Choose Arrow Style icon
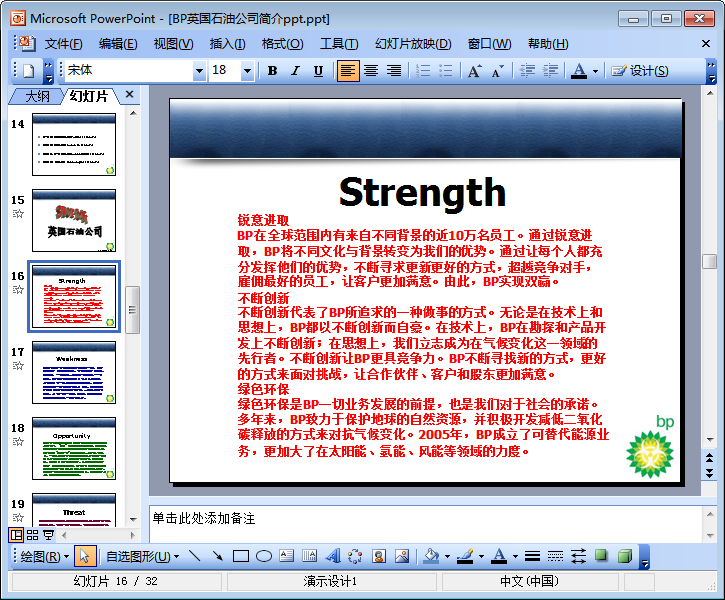The width and height of the screenshot is (725, 600). tap(578, 556)
